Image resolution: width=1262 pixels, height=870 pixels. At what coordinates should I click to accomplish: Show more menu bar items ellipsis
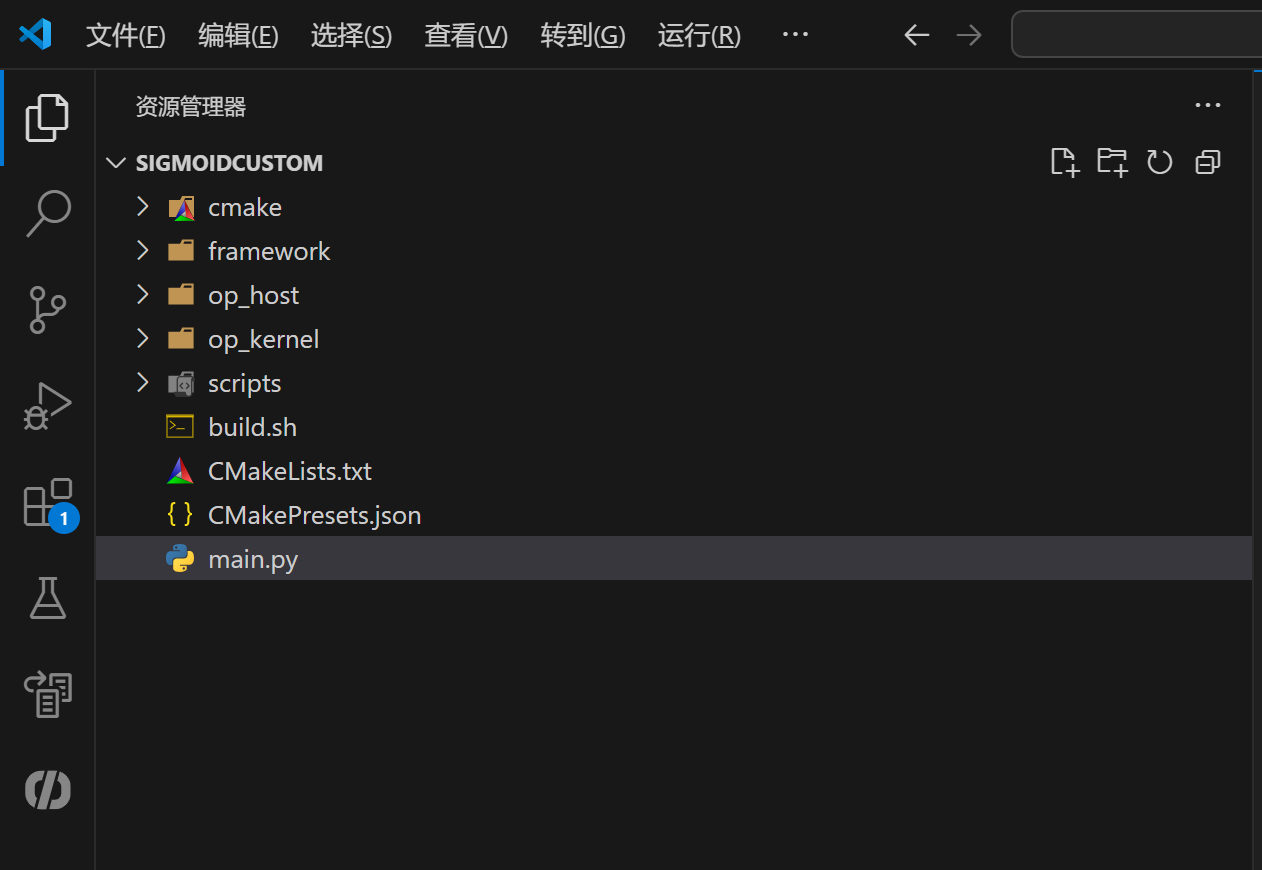pos(795,35)
